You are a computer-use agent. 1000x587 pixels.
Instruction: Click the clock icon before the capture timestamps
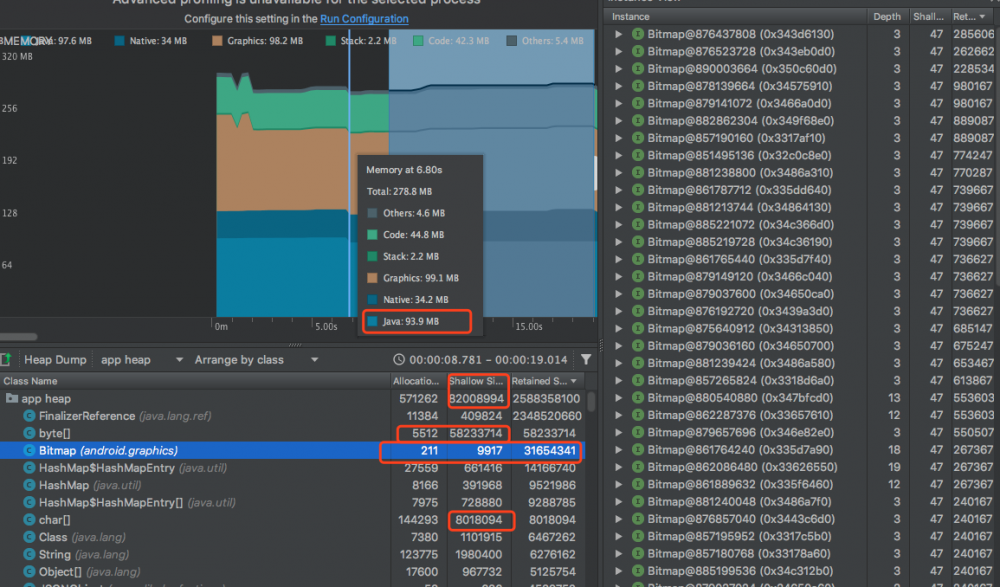click(x=399, y=359)
